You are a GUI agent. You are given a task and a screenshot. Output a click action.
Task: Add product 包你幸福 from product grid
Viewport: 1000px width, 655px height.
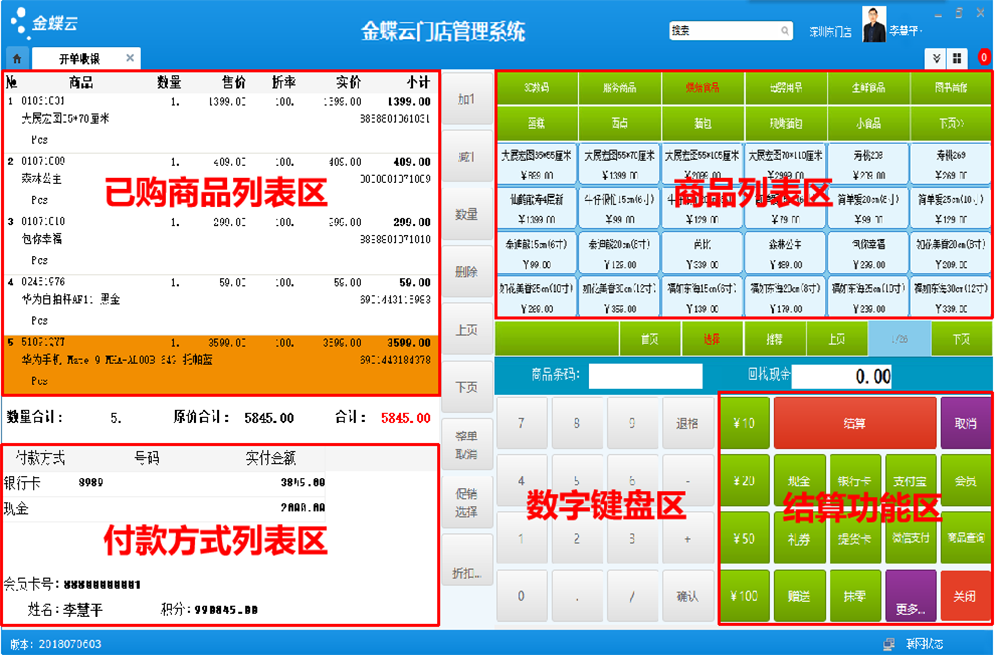tap(868, 253)
